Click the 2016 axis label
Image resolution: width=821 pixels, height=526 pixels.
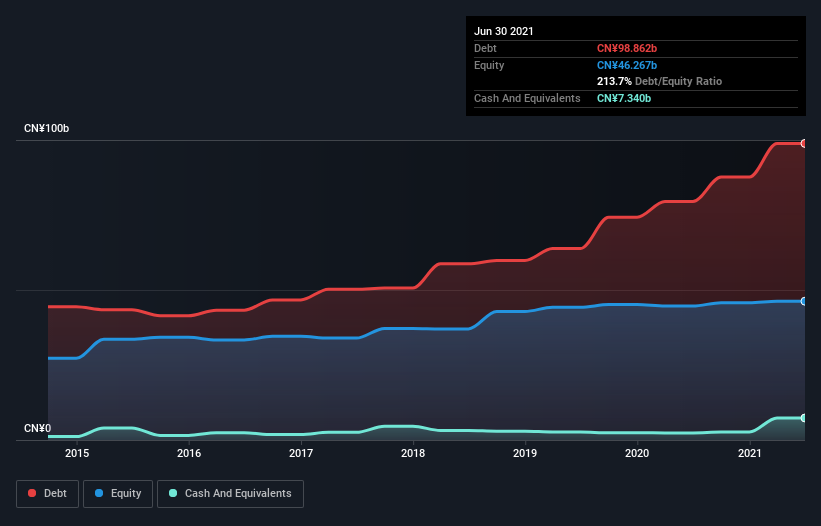[x=189, y=453]
